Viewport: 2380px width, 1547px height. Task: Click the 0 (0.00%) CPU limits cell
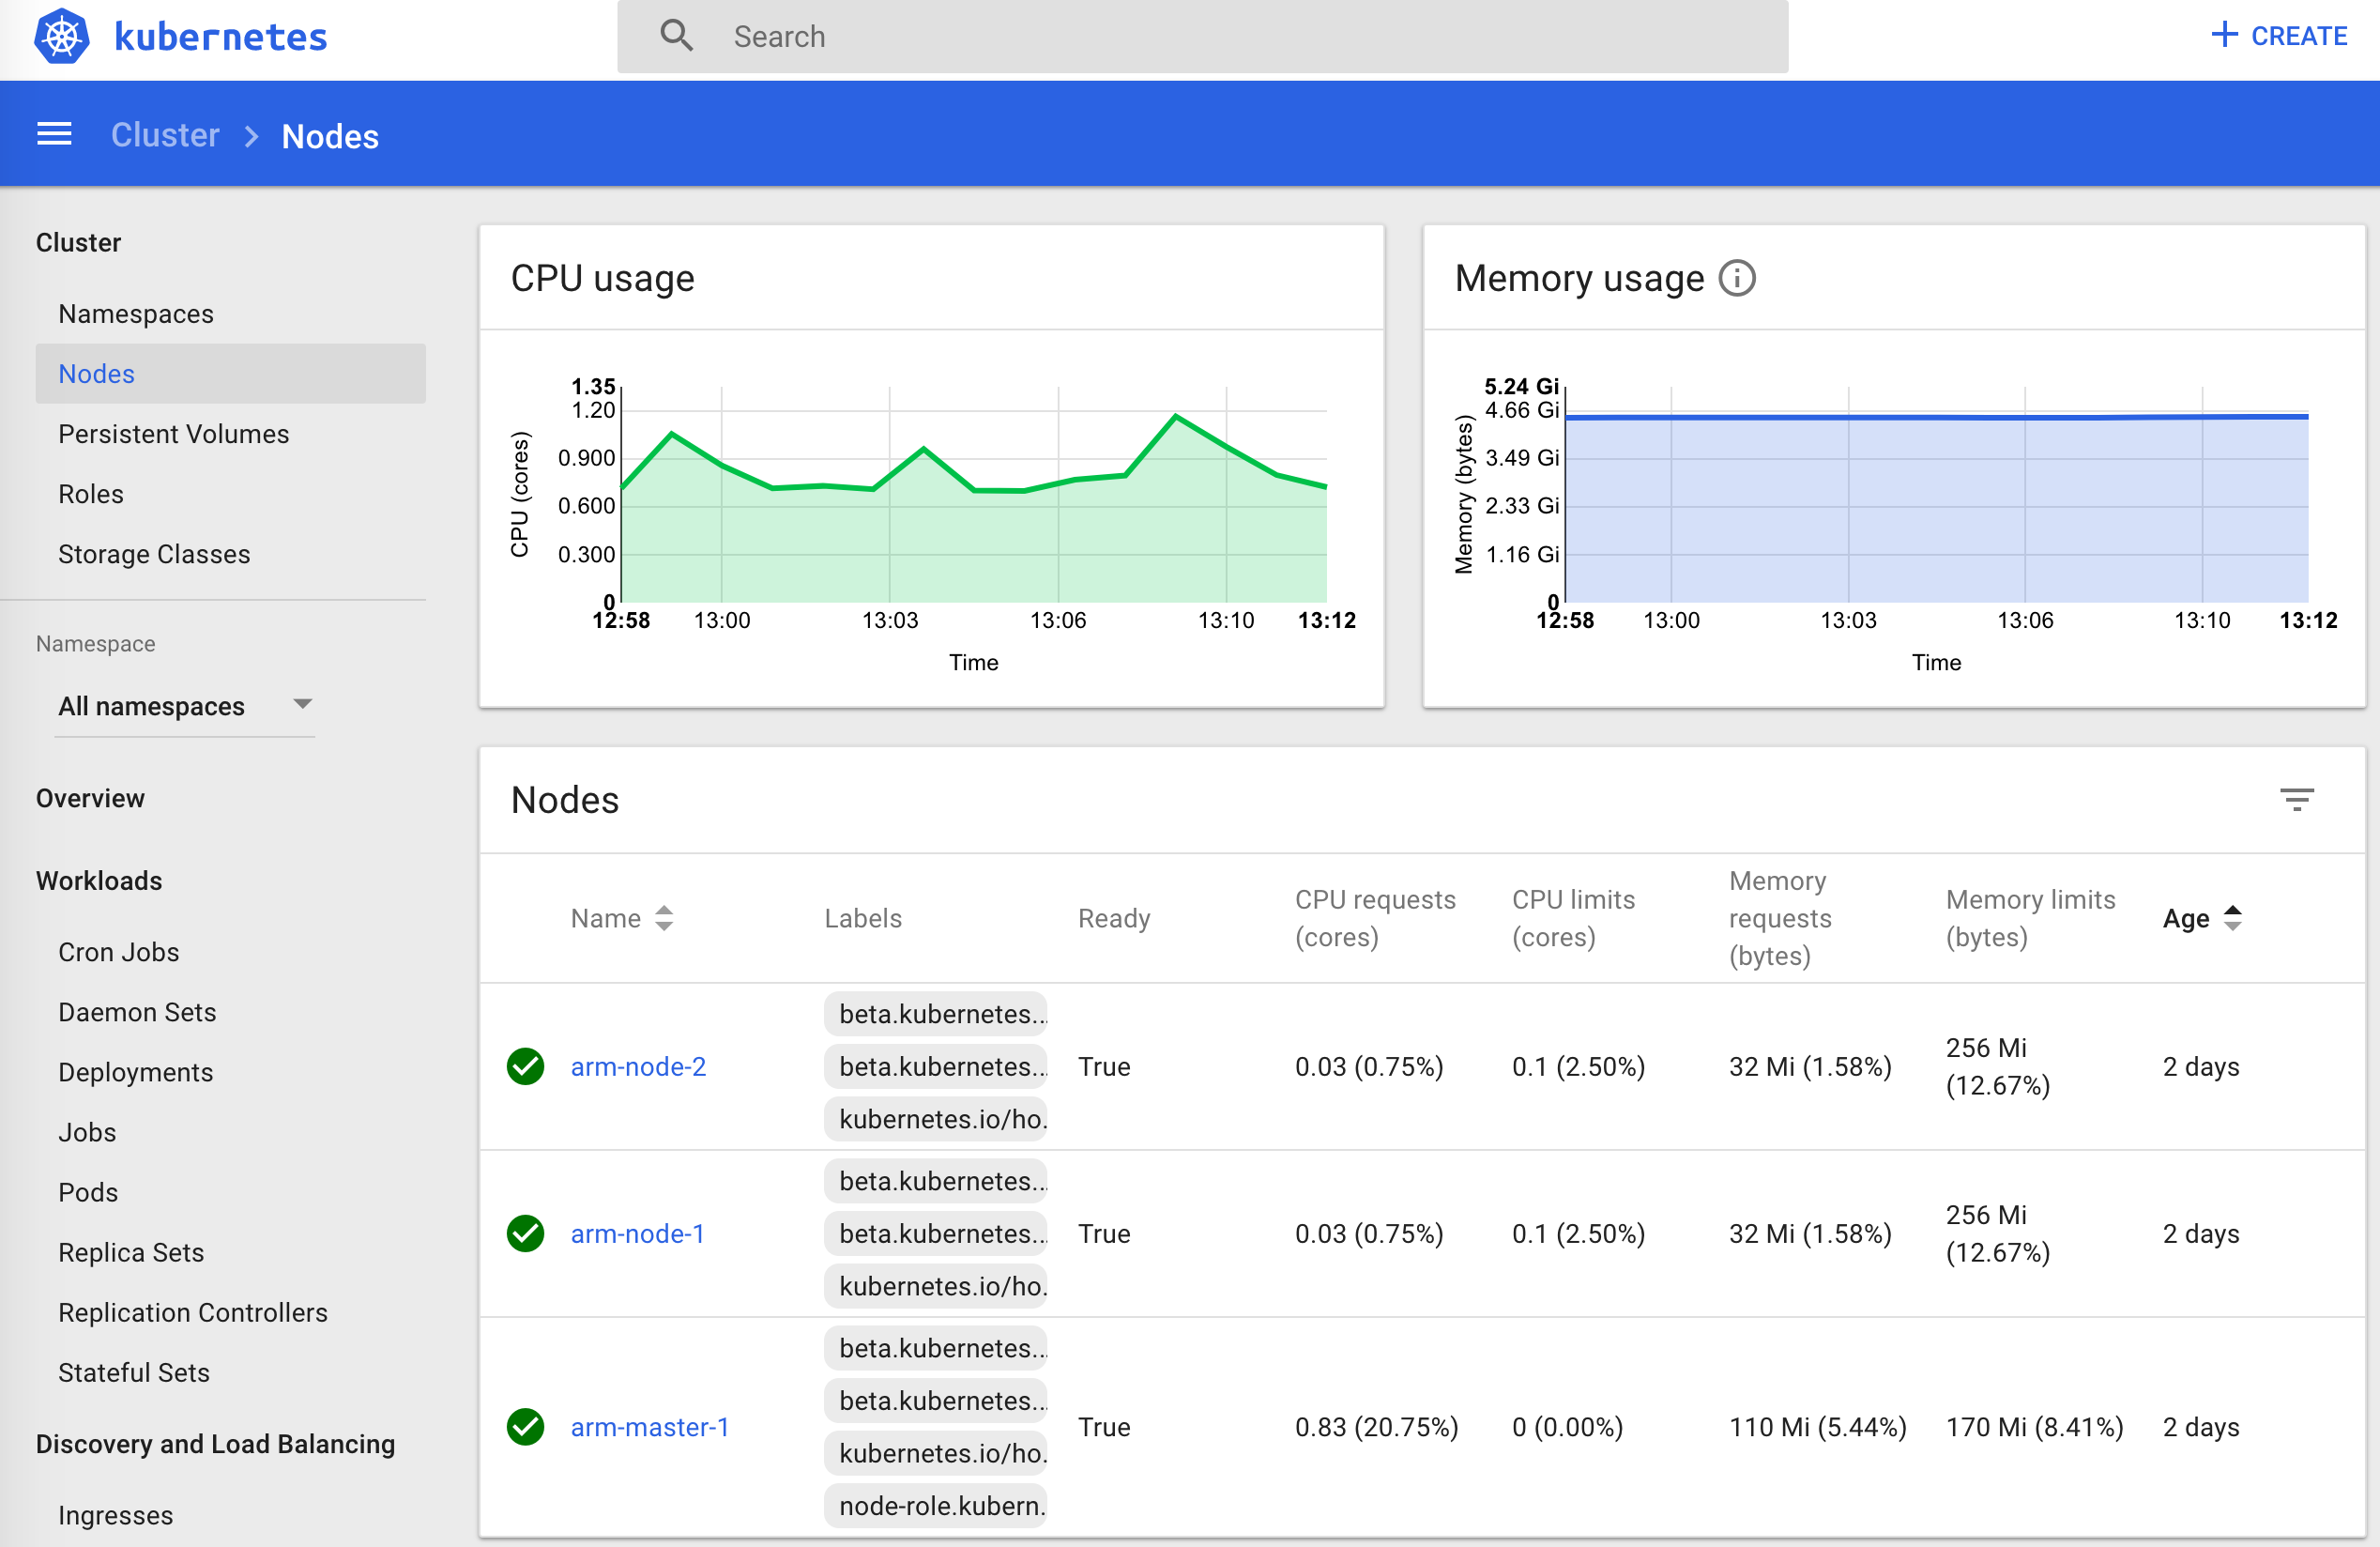click(1567, 1426)
